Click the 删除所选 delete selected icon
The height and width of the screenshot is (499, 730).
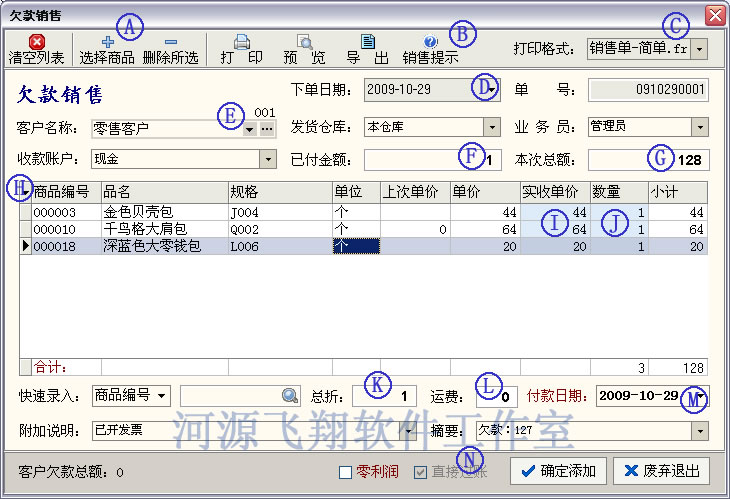pos(170,42)
